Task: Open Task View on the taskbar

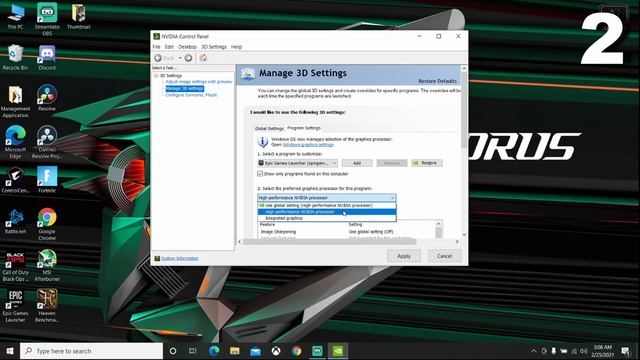Action: (193, 351)
